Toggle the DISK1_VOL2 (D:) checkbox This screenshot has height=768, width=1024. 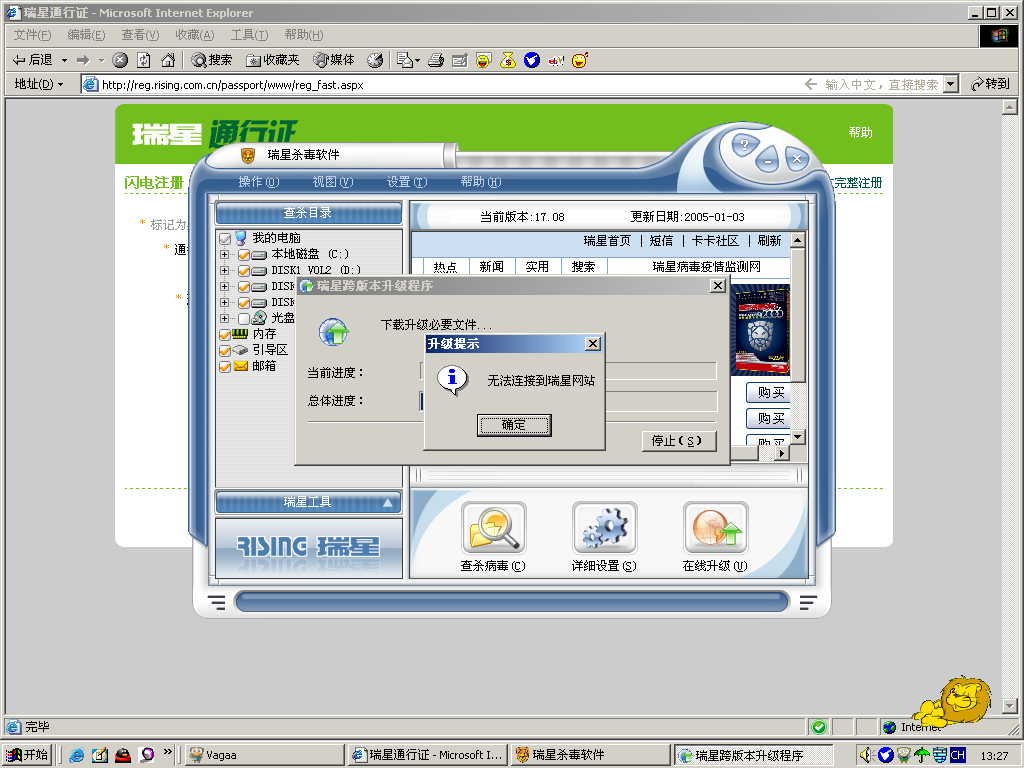243,270
